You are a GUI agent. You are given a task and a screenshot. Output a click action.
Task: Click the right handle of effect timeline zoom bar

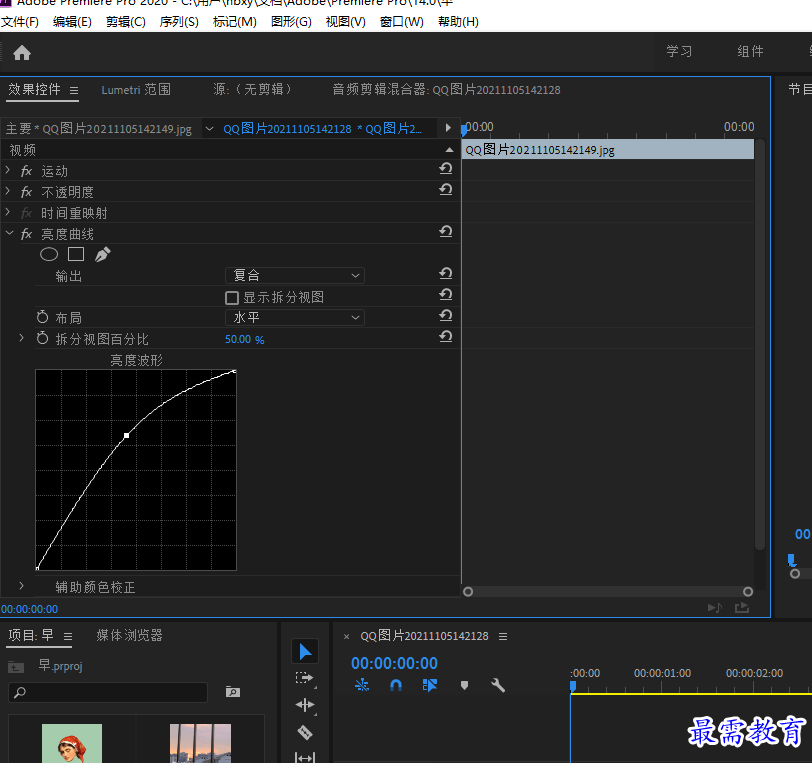tap(748, 592)
